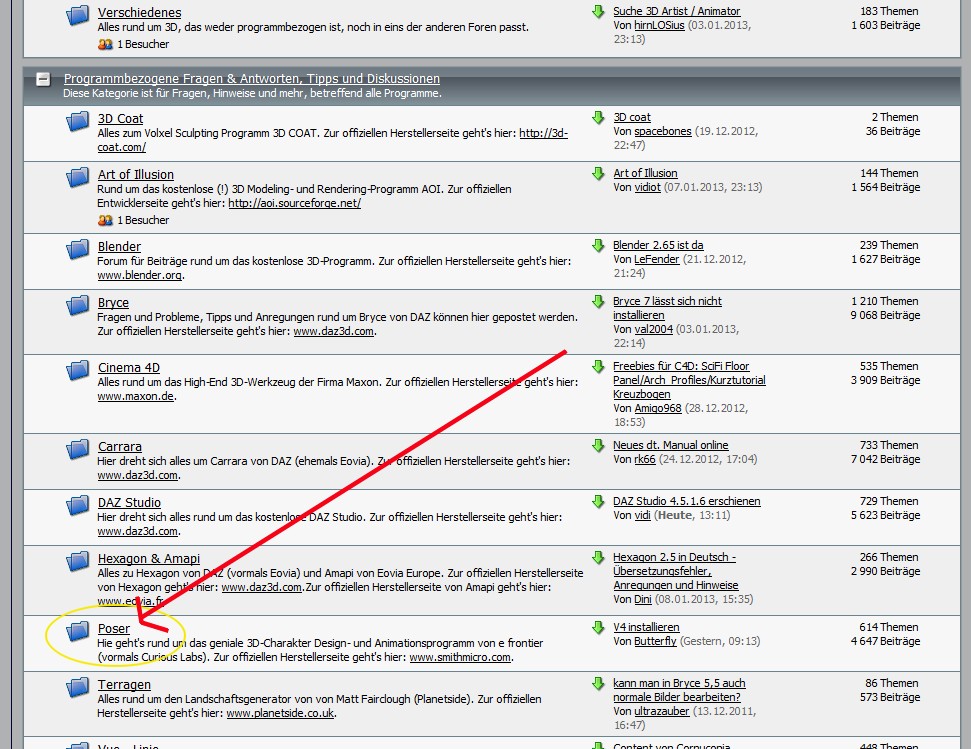Open the Art of Illusion forum

coord(136,175)
